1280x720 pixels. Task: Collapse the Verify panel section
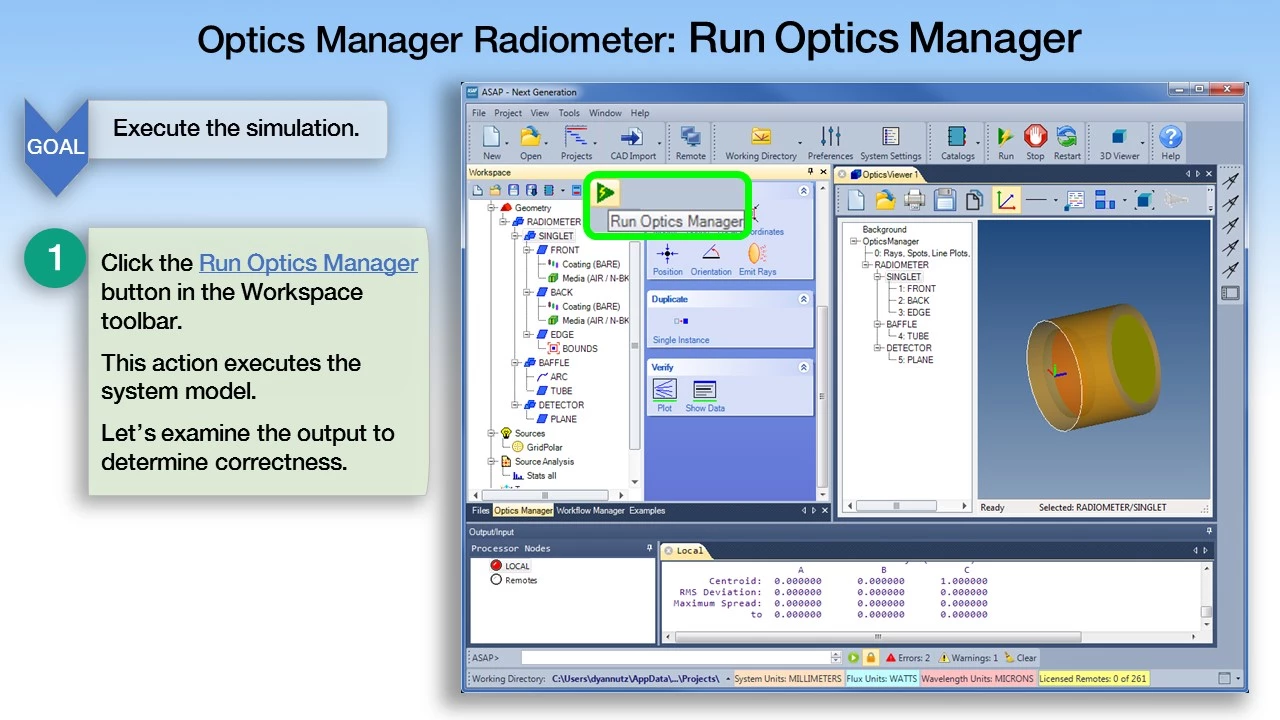pyautogui.click(x=803, y=367)
